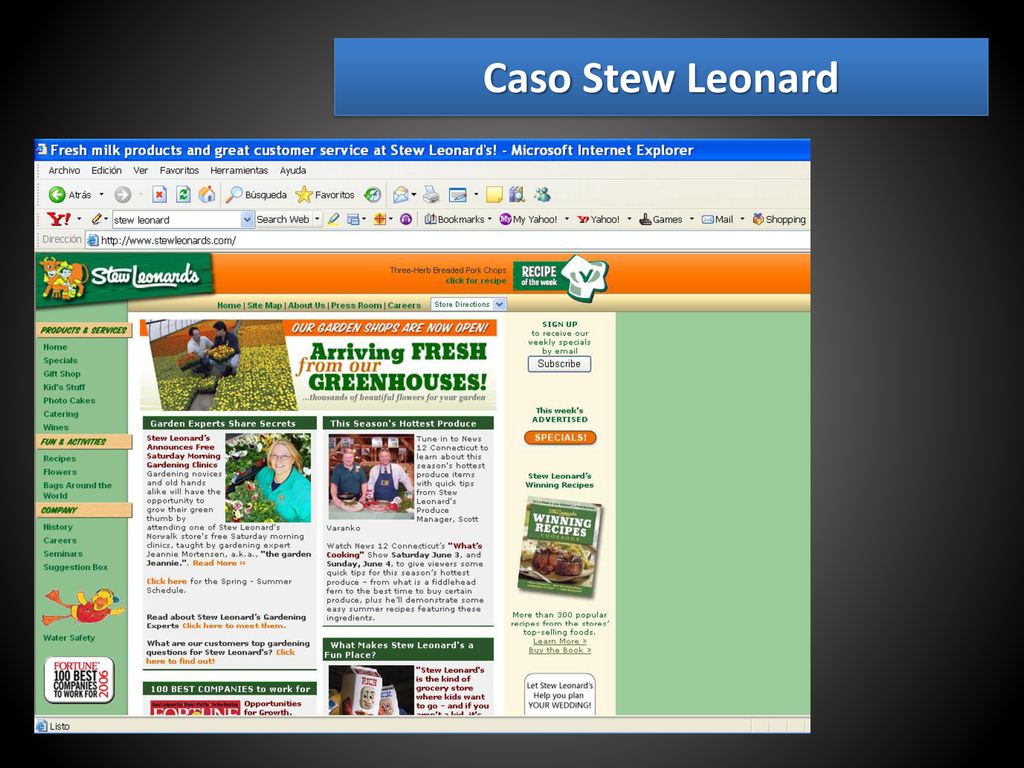Expand the My Yahoo! dropdown arrow
Screen dimensions: 1024x768
pyautogui.click(x=566, y=219)
